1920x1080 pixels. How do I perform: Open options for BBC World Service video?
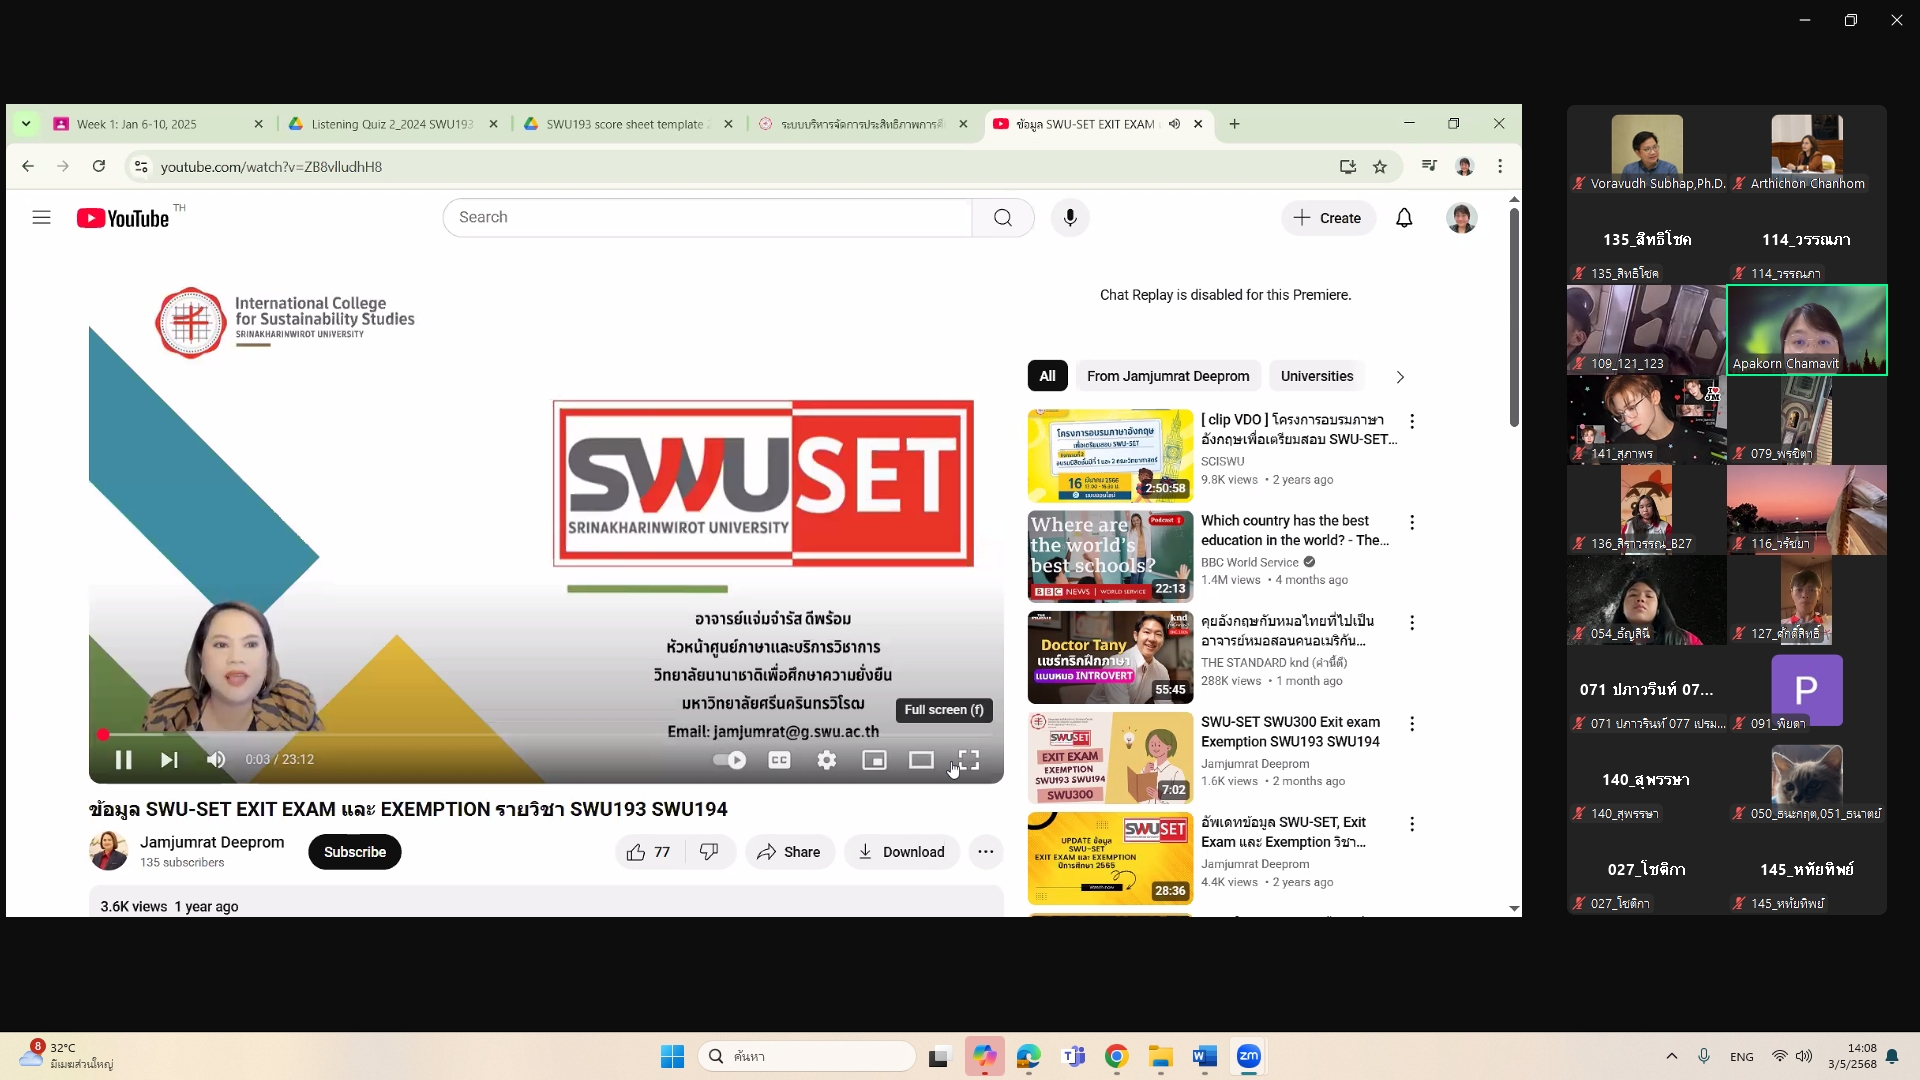coord(1412,522)
